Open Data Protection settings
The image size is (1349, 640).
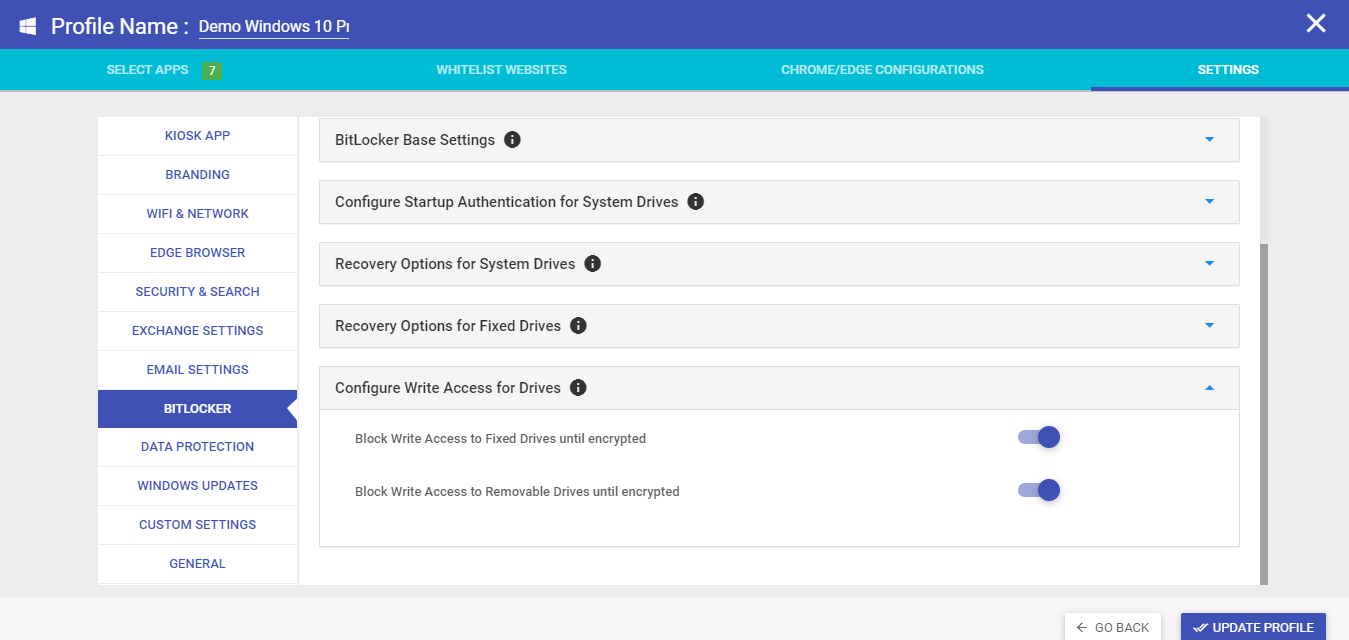198,447
